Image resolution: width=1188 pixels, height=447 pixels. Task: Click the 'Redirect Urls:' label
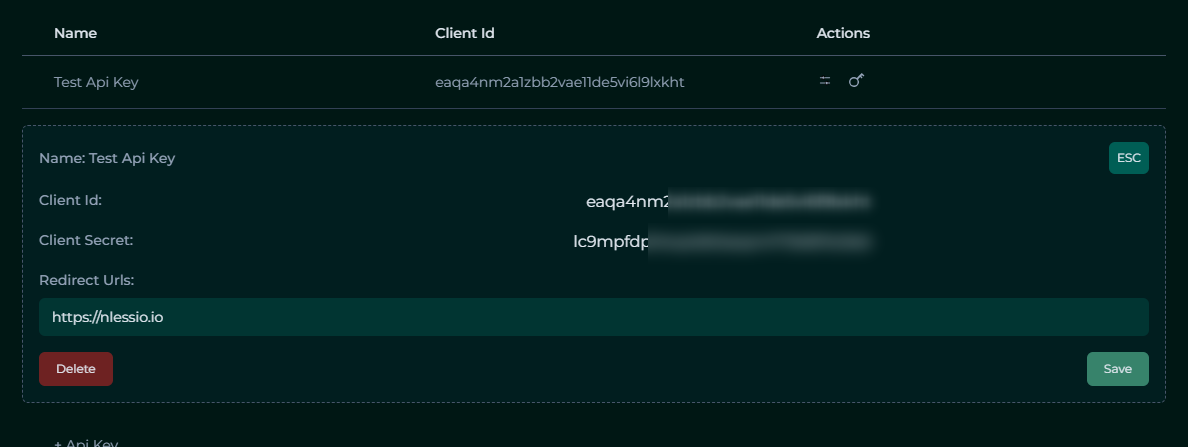click(x=86, y=280)
